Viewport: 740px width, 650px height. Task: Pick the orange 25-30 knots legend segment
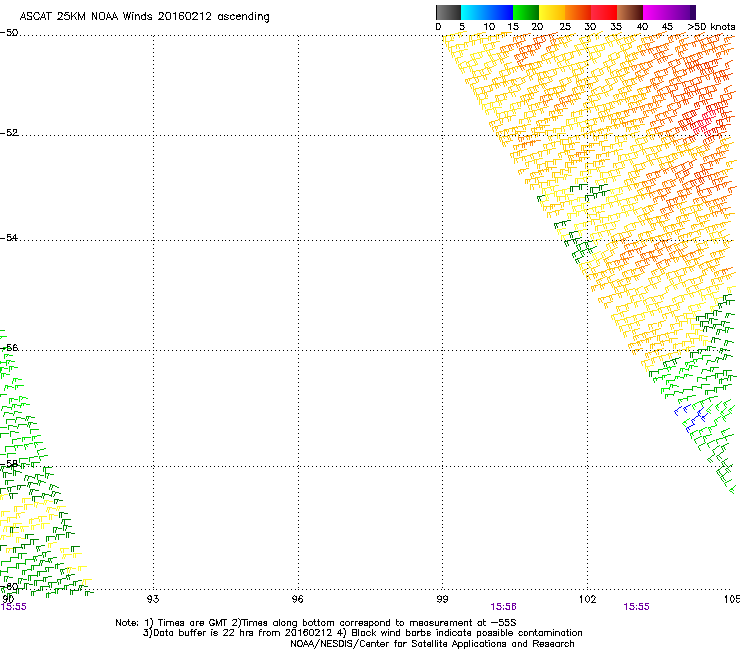[x=578, y=12]
